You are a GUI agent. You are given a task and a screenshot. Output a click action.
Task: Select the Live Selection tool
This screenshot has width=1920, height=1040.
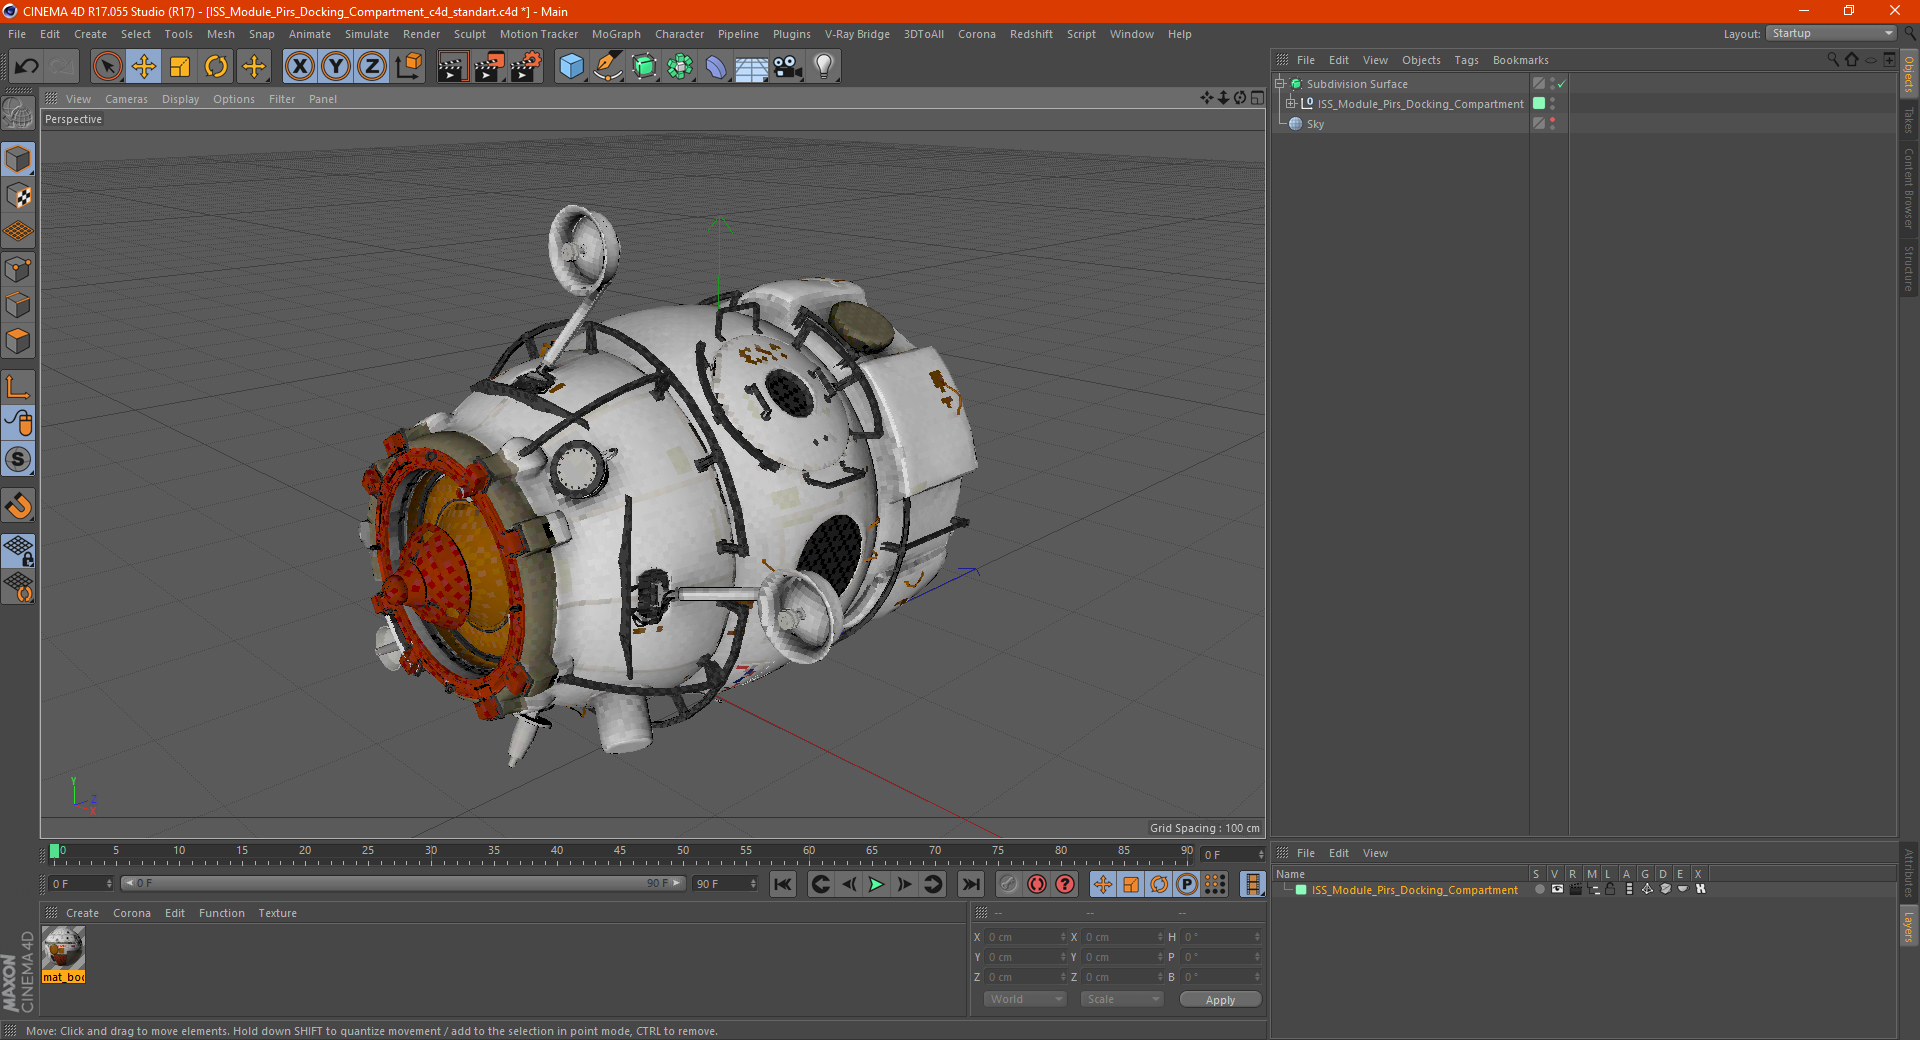click(107, 67)
